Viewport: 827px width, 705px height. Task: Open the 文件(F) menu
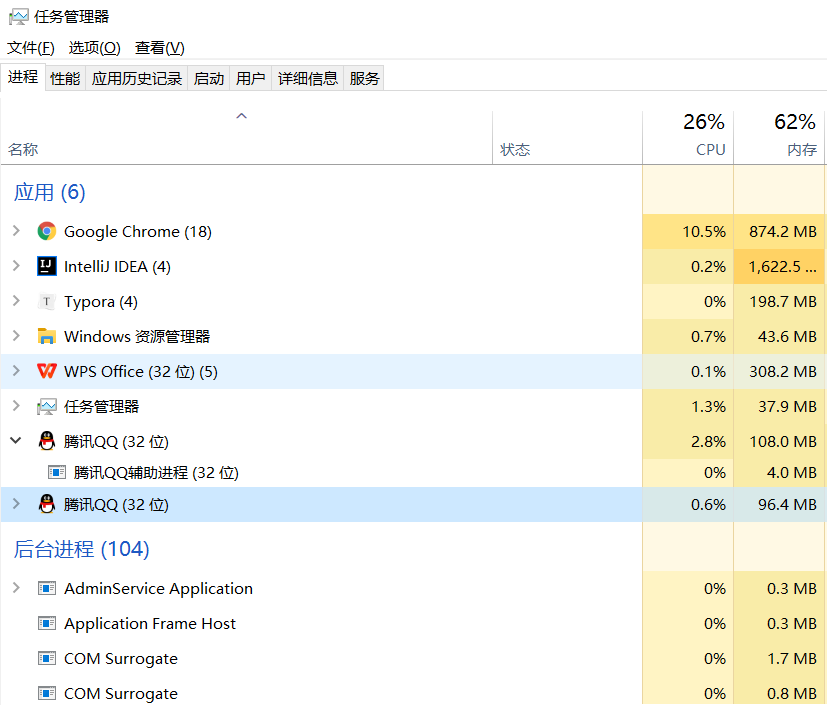(31, 48)
